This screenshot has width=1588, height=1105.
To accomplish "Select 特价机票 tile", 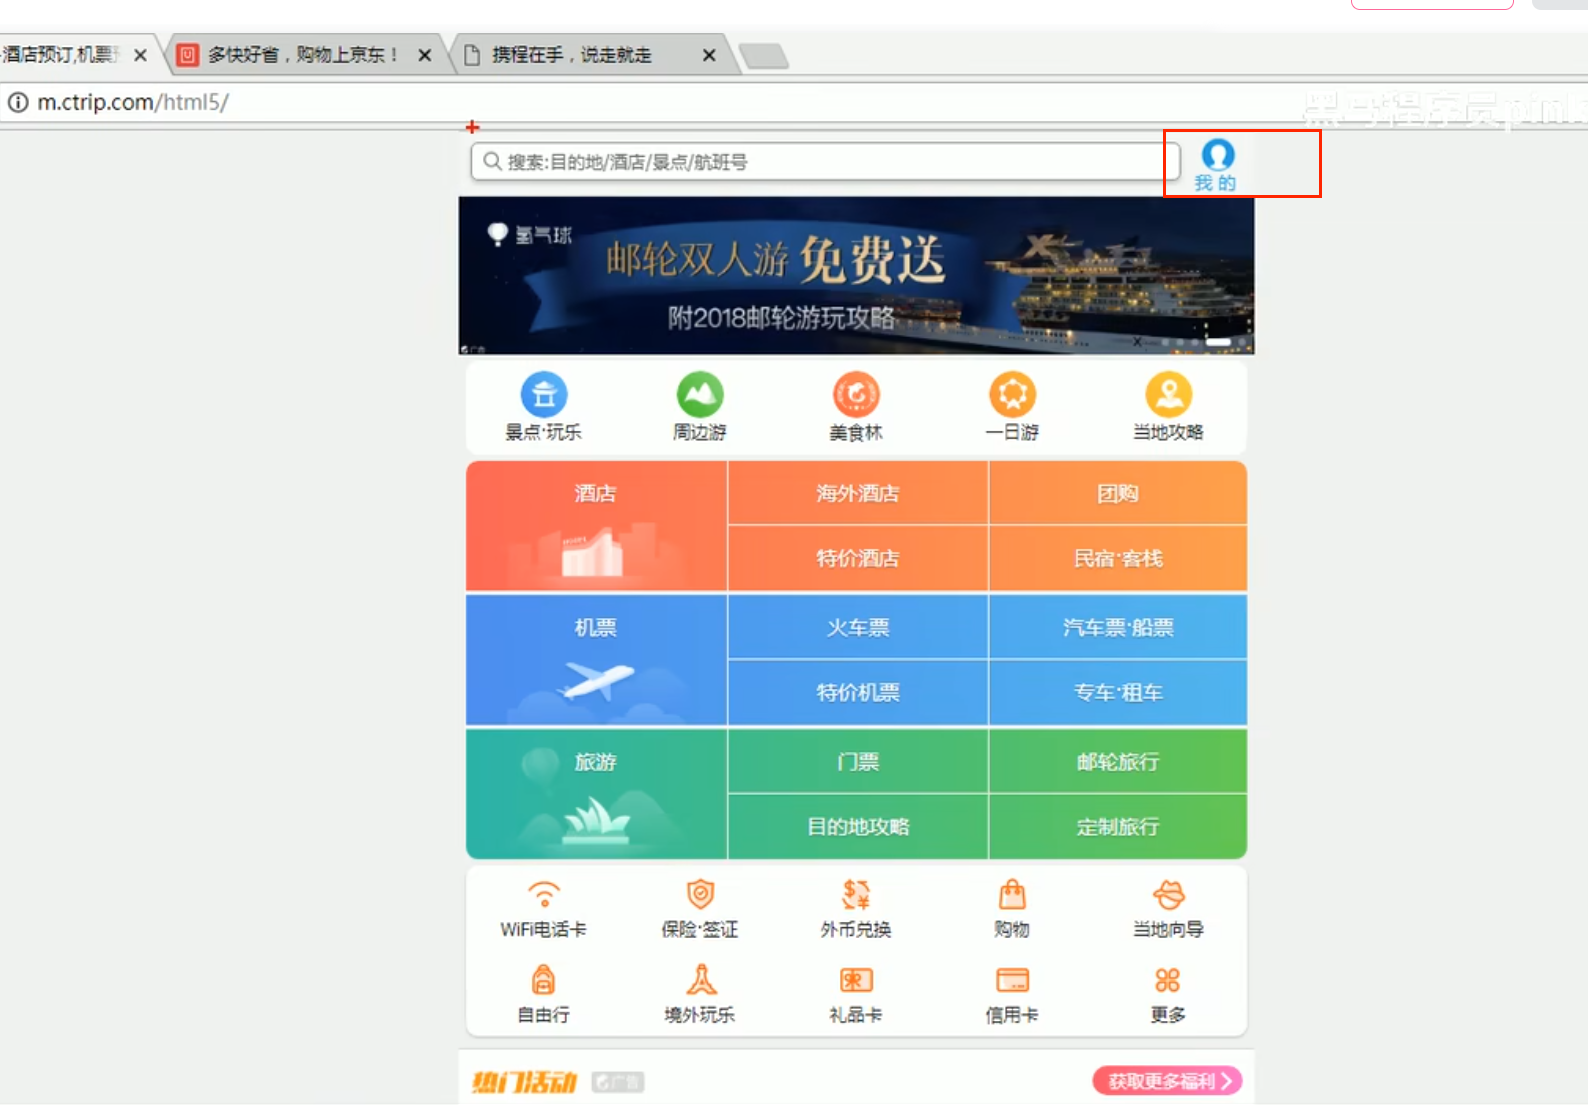I will point(858,692).
